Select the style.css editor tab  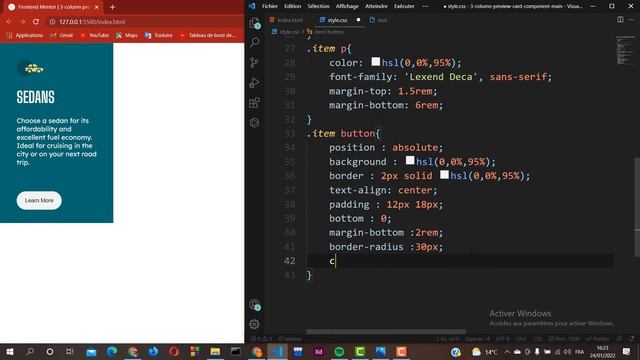coord(338,20)
